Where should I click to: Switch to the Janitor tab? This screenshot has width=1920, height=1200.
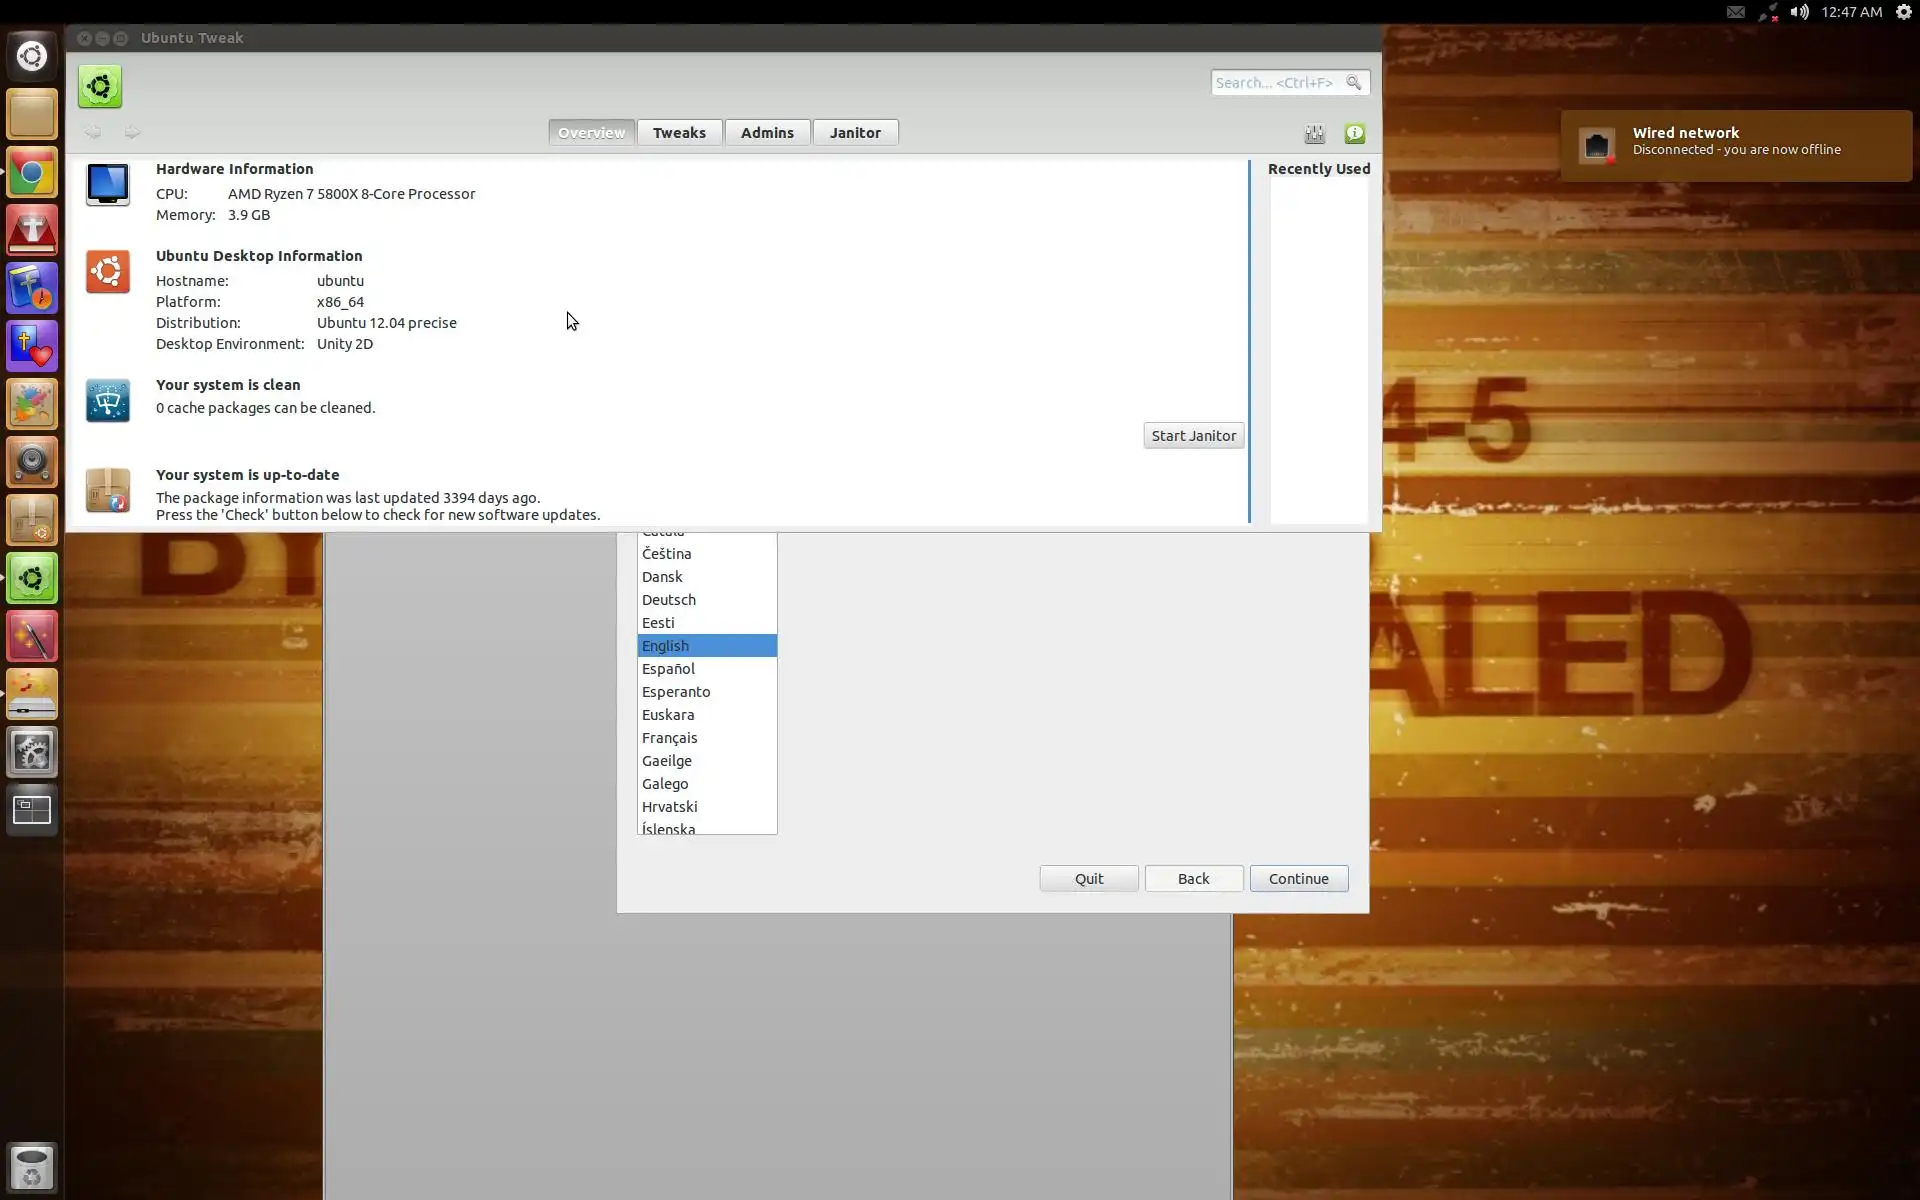855,132
